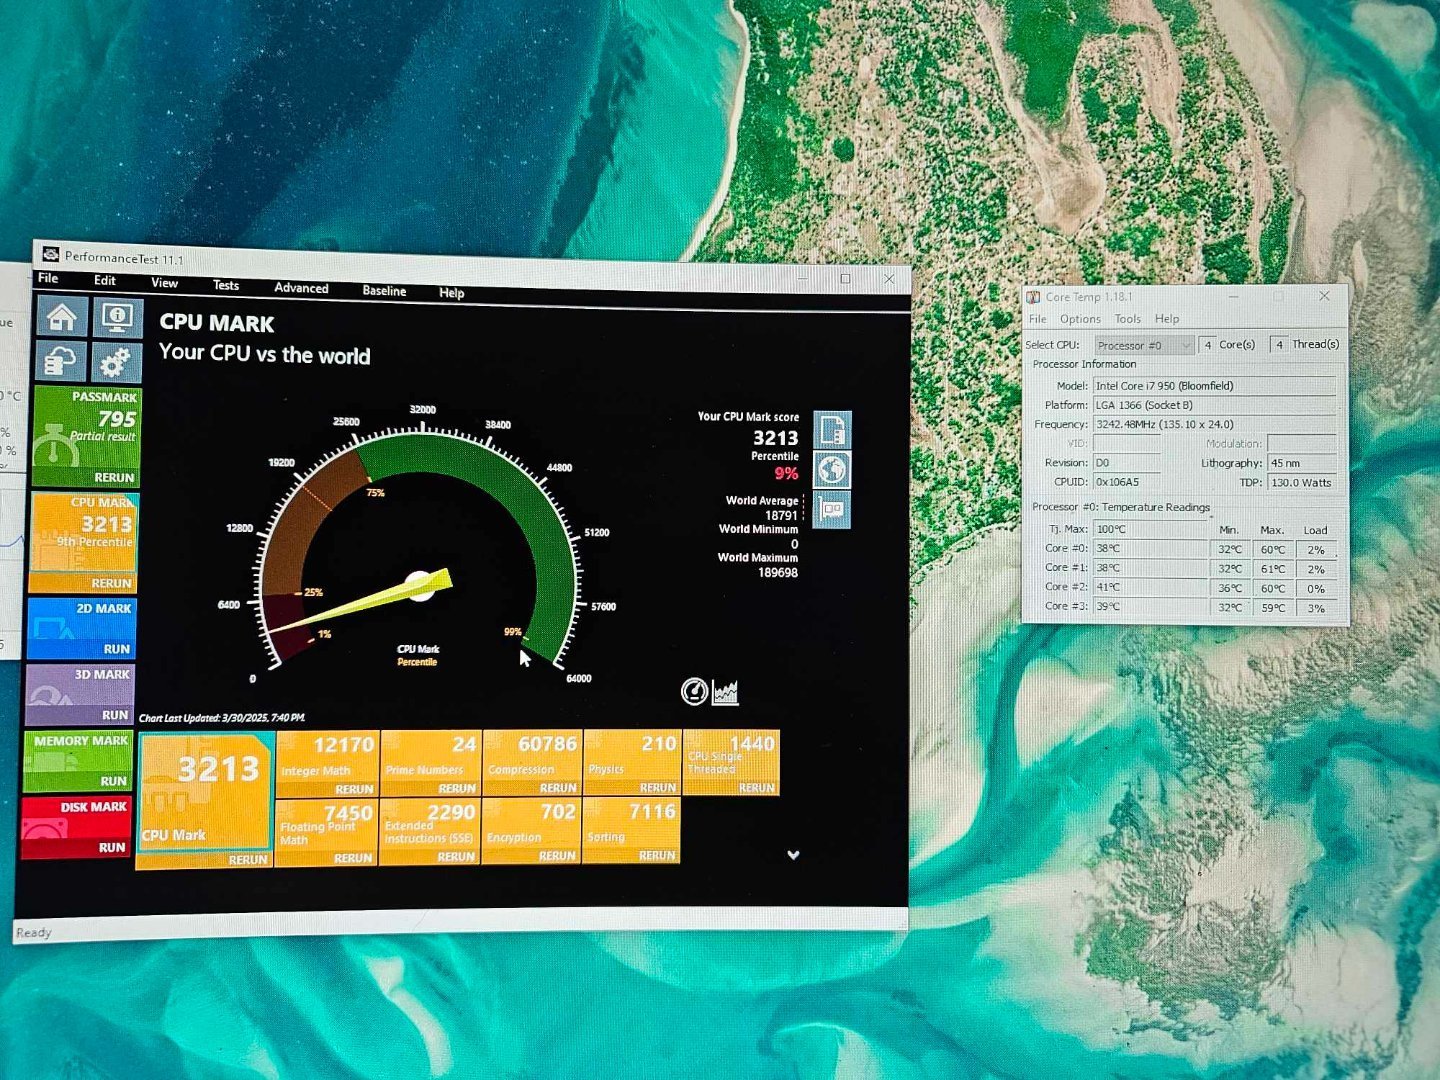
Task: Click the results document icon beside CPU Mark score
Action: (832, 429)
